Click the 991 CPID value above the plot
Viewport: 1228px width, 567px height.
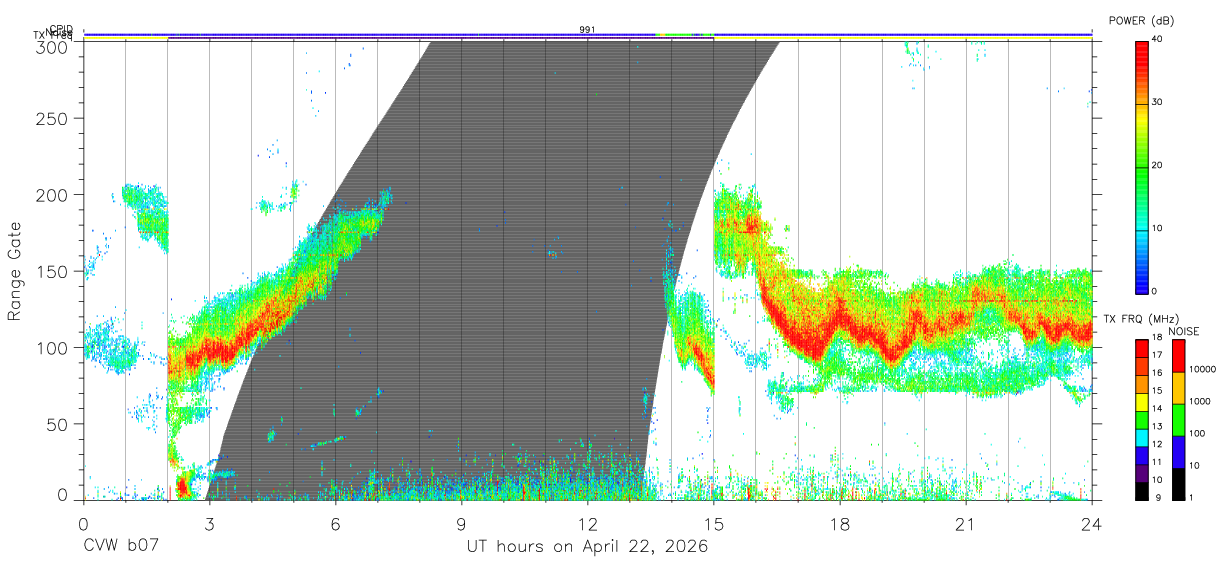[x=587, y=30]
